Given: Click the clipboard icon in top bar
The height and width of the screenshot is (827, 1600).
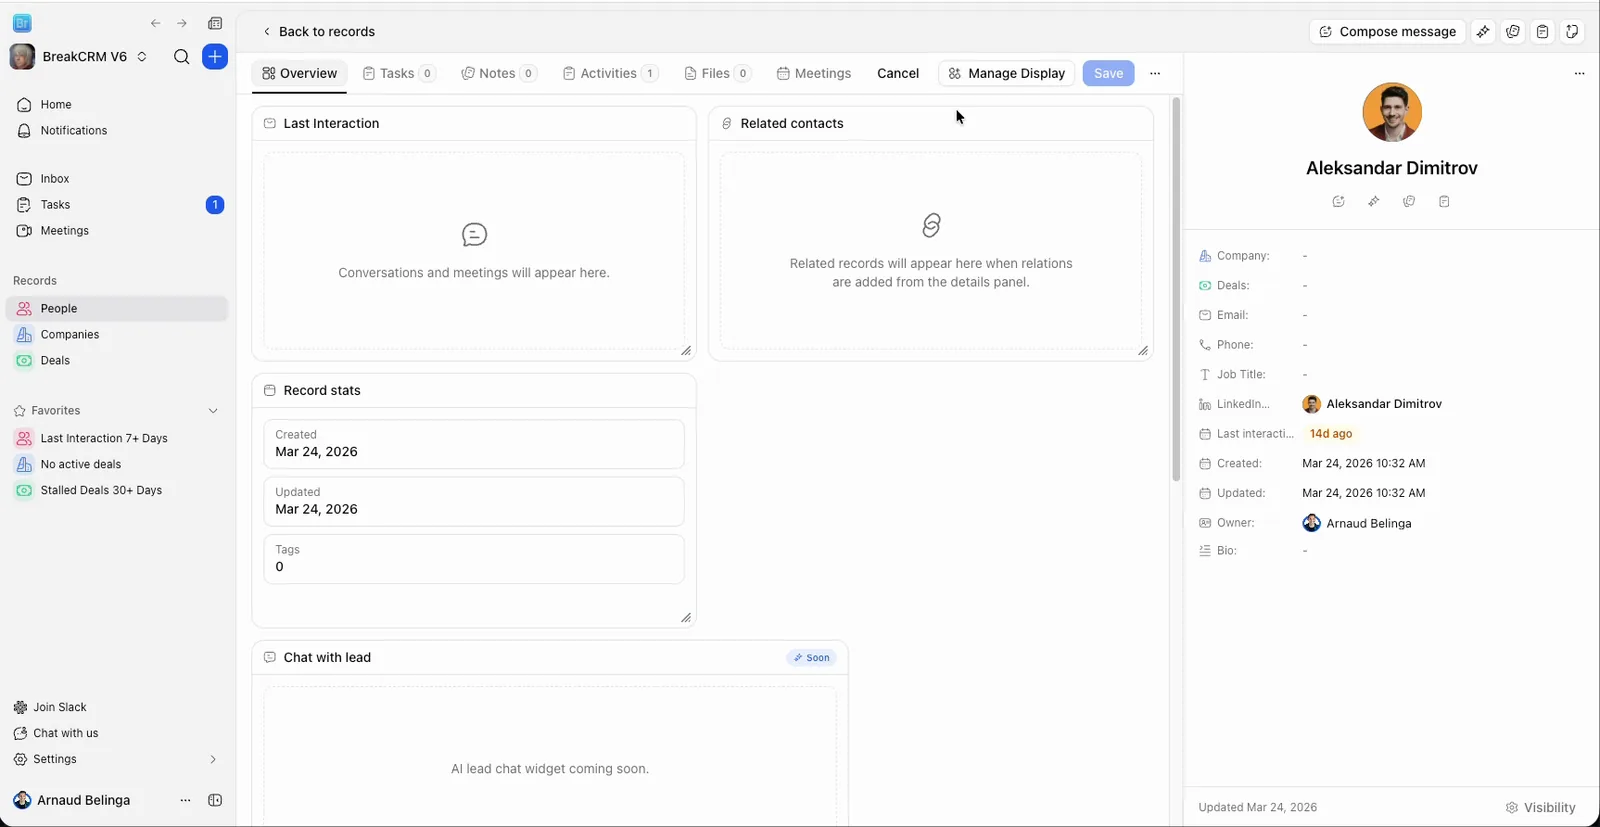Looking at the screenshot, I should click(x=1543, y=32).
